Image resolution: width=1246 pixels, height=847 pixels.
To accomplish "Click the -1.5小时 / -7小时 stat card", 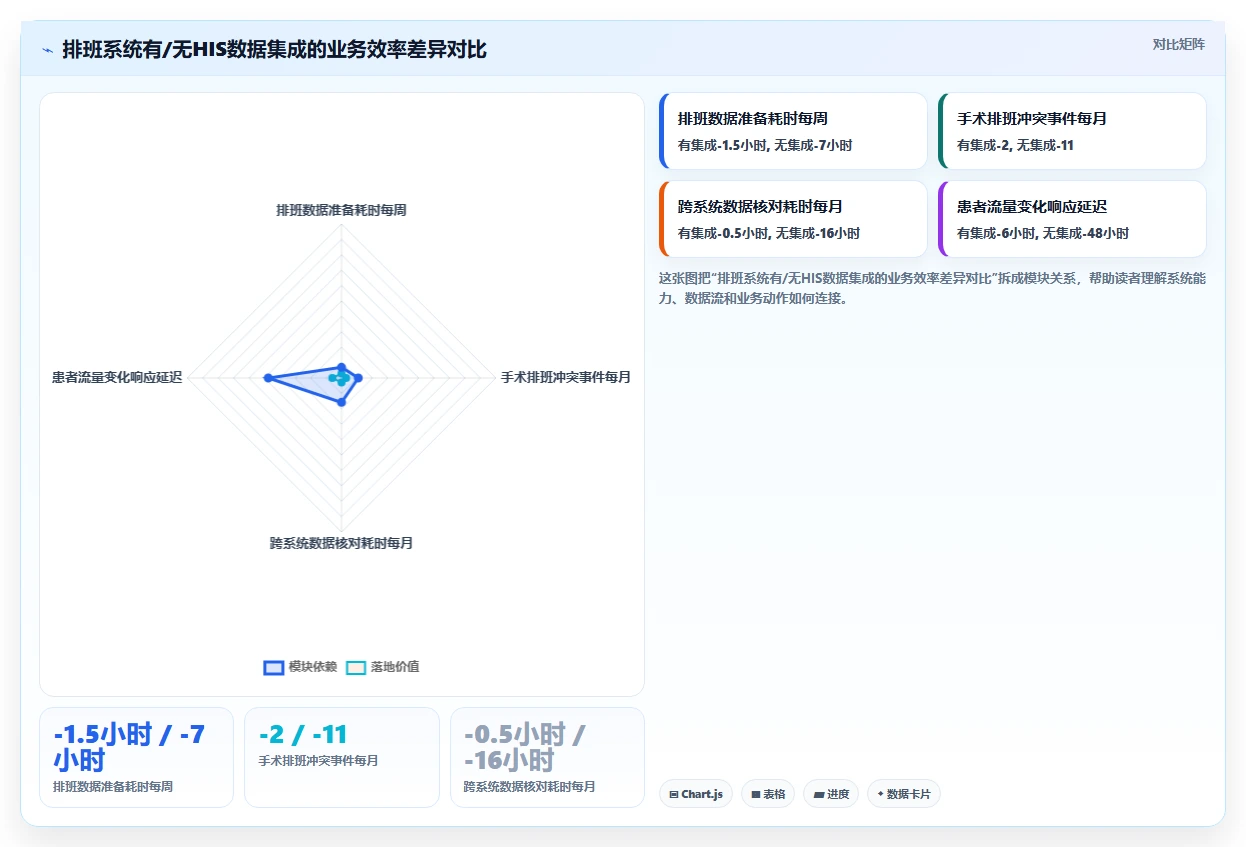I will tap(136, 757).
